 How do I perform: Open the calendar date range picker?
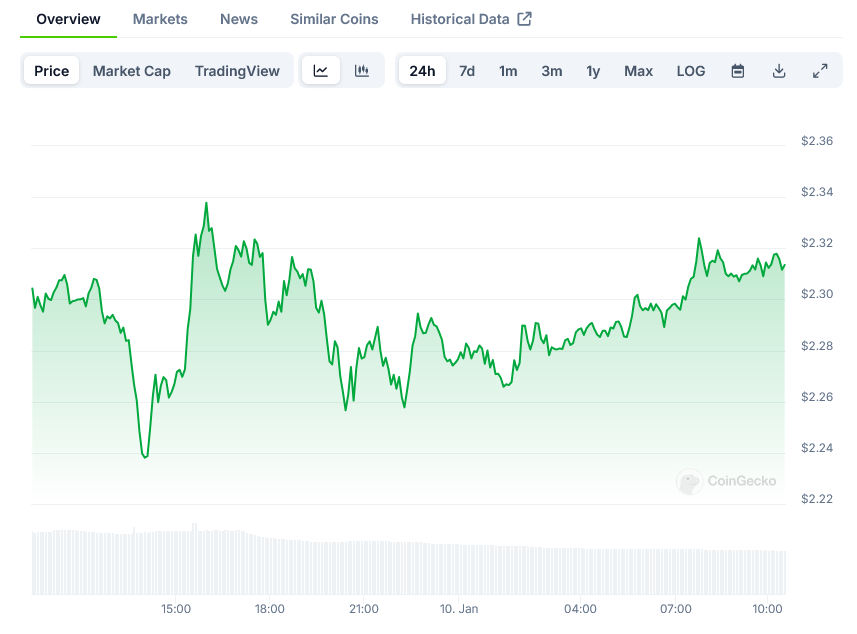tap(738, 71)
